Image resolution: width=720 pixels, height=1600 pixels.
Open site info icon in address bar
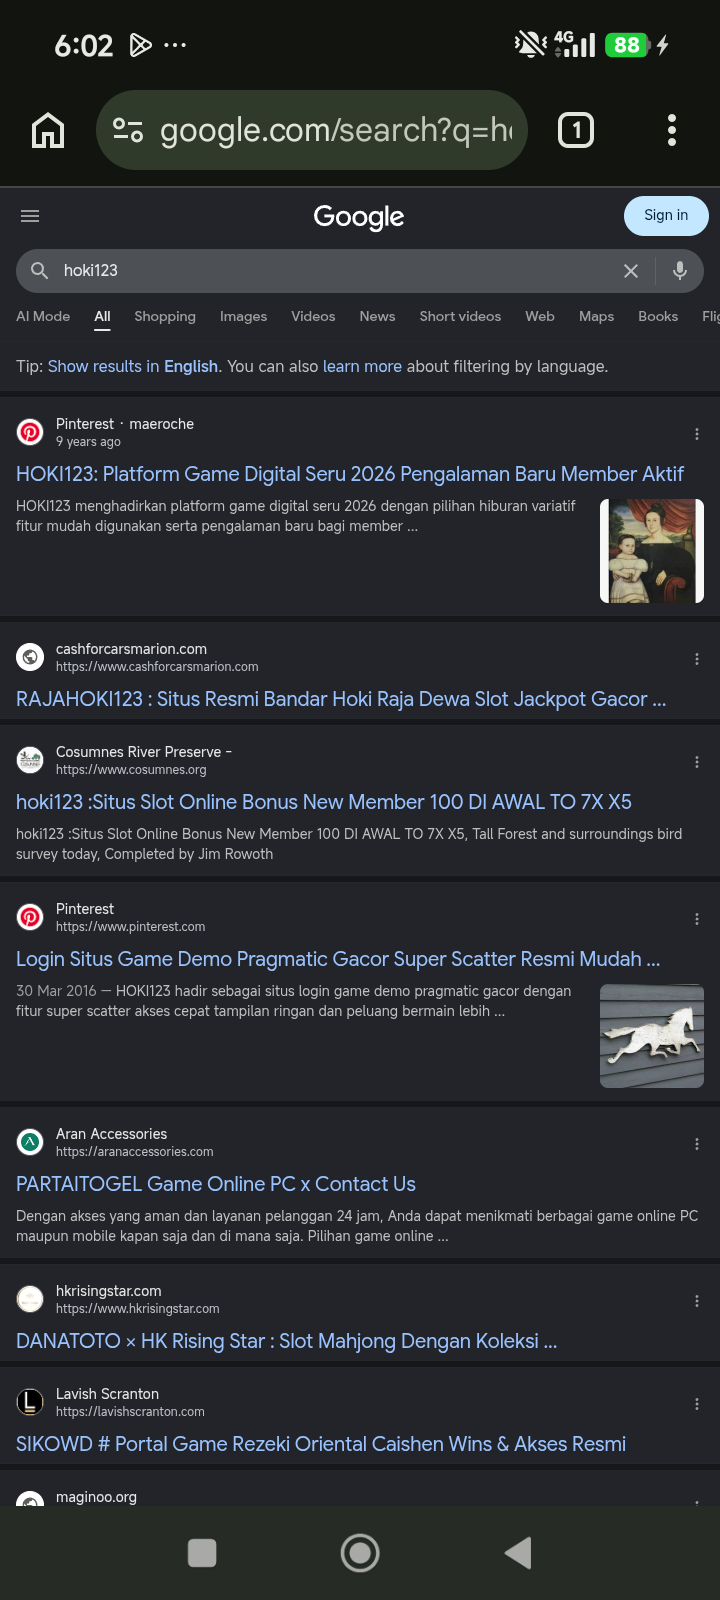[x=128, y=130]
